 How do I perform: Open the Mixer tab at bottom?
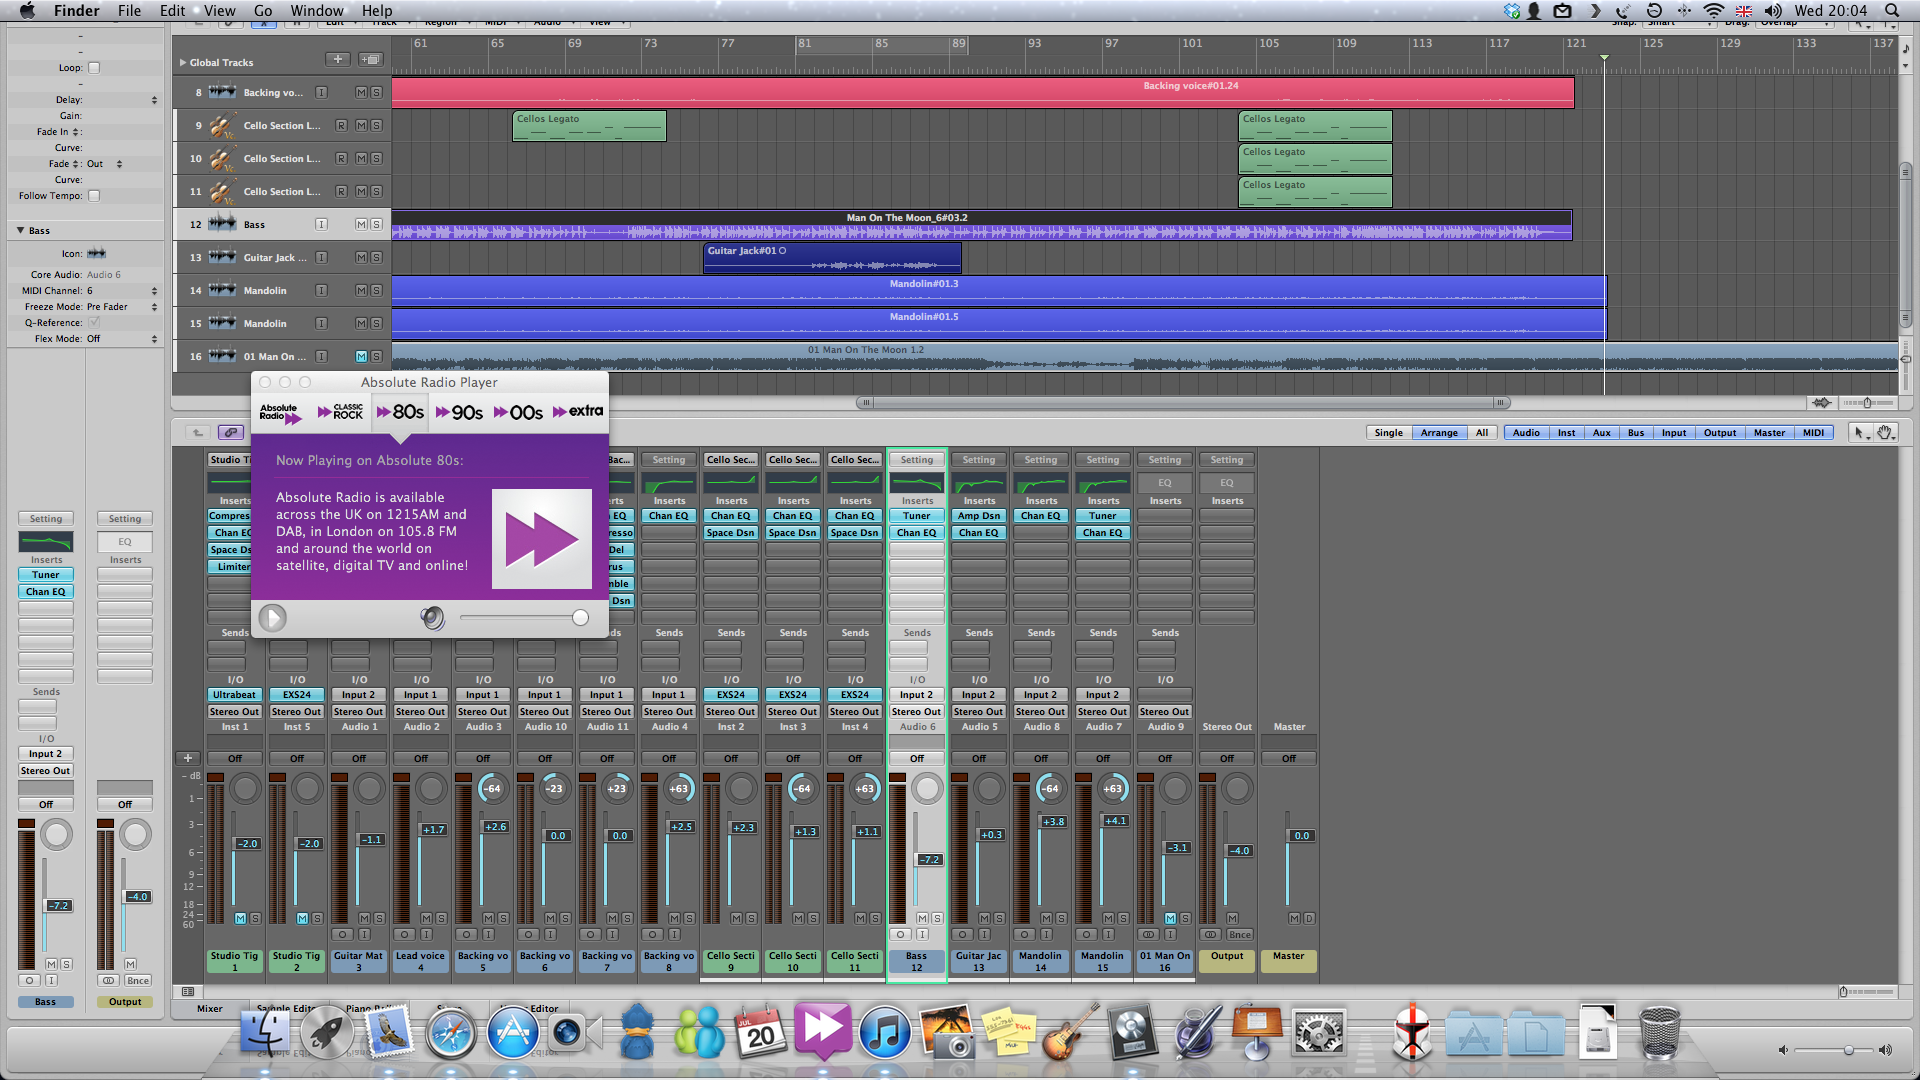click(x=210, y=1008)
